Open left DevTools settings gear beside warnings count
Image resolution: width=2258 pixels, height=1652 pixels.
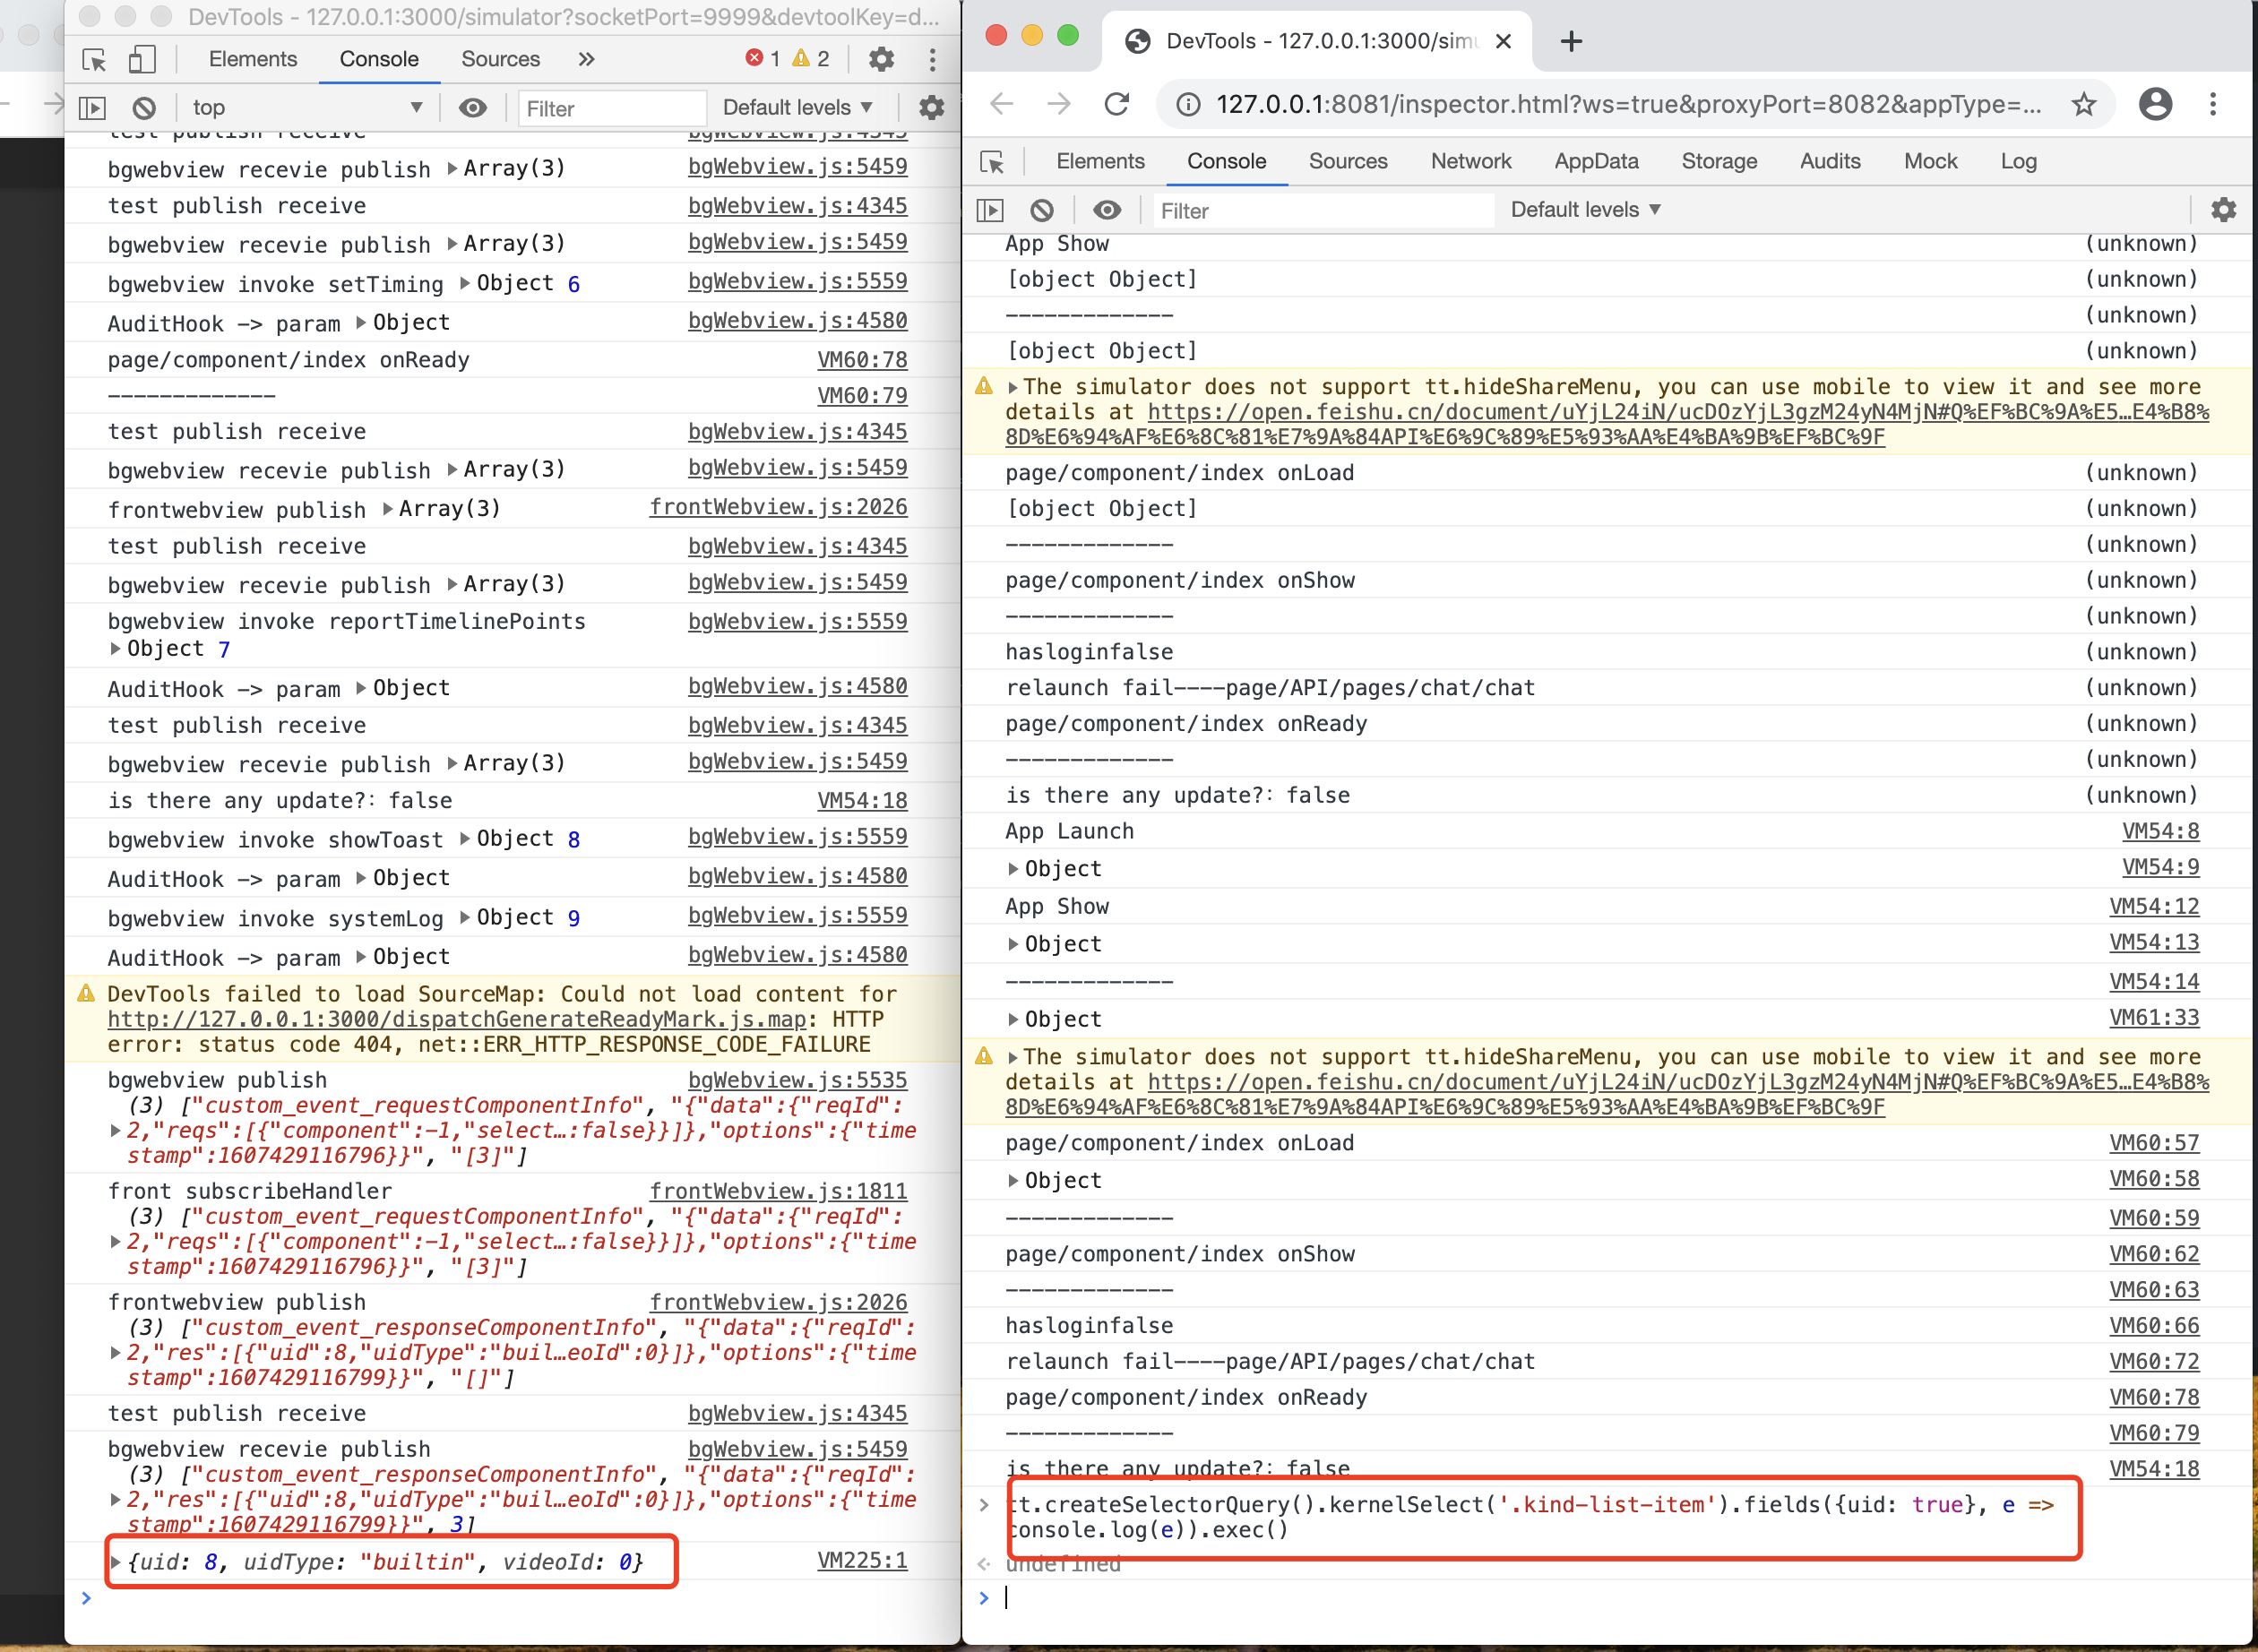[x=881, y=60]
